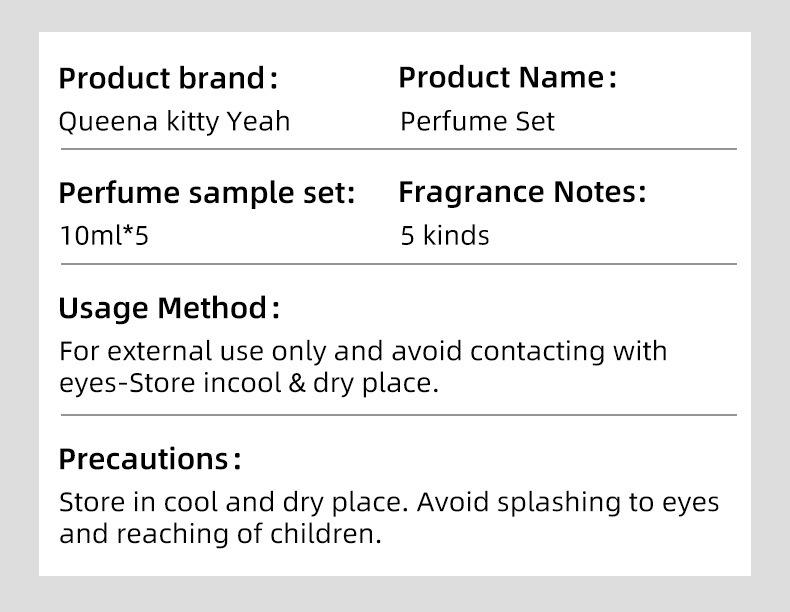This screenshot has height=612, width=790.
Task: Select the "10ml*5" size value
Action: click(104, 236)
